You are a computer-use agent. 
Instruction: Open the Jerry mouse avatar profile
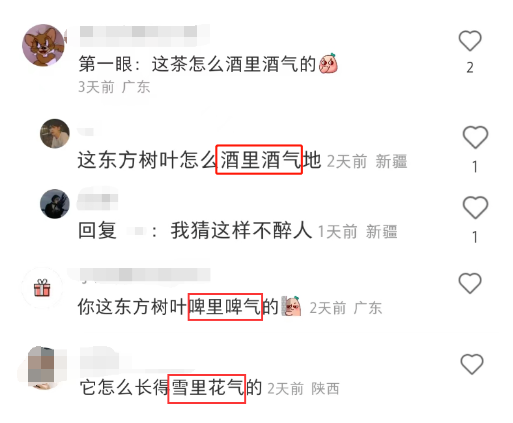pyautogui.click(x=43, y=45)
